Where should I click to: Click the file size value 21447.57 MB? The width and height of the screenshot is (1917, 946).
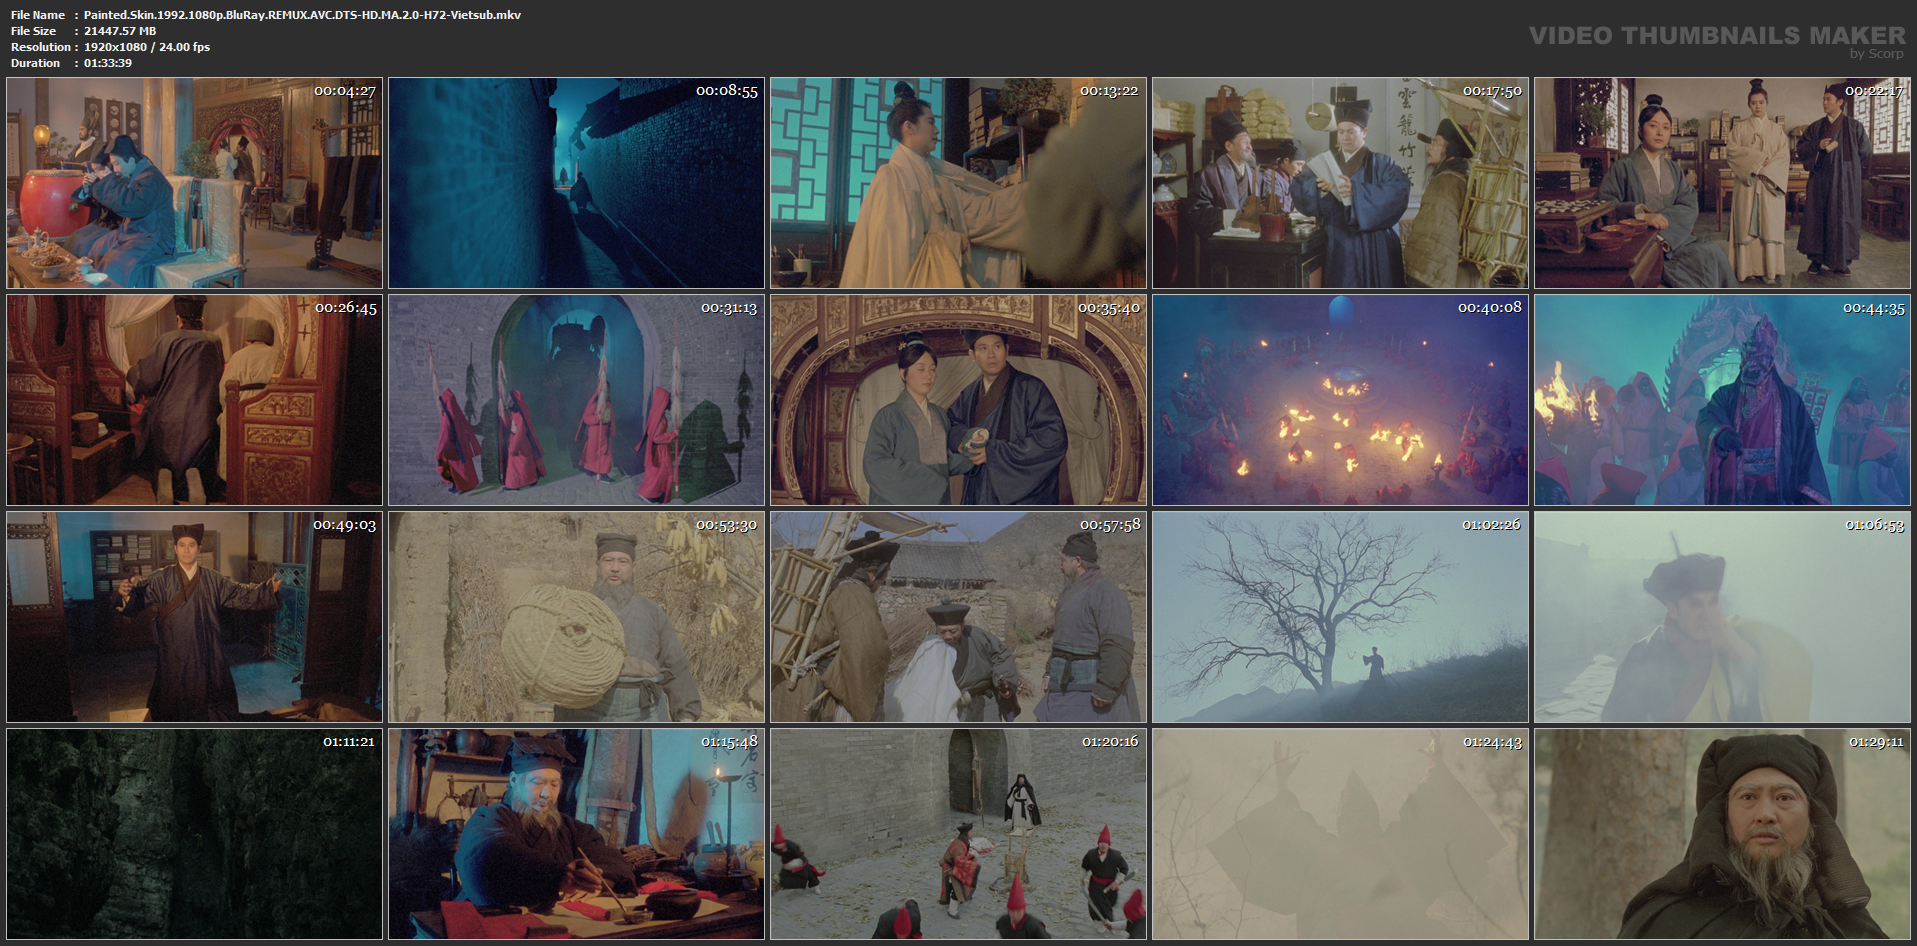pos(120,31)
